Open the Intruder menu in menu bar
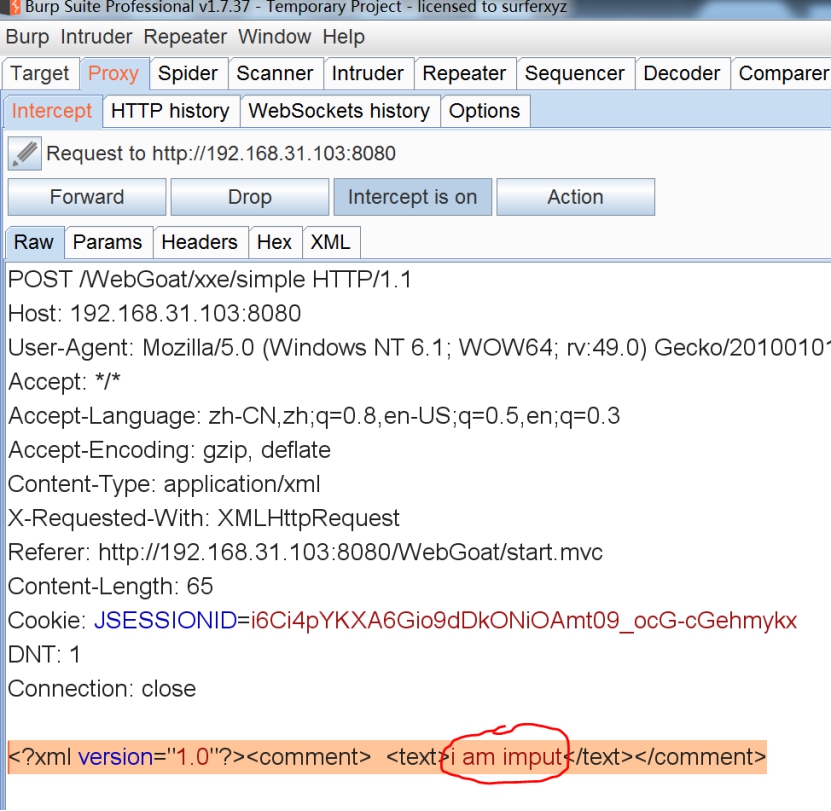The image size is (831, 811). coord(96,37)
